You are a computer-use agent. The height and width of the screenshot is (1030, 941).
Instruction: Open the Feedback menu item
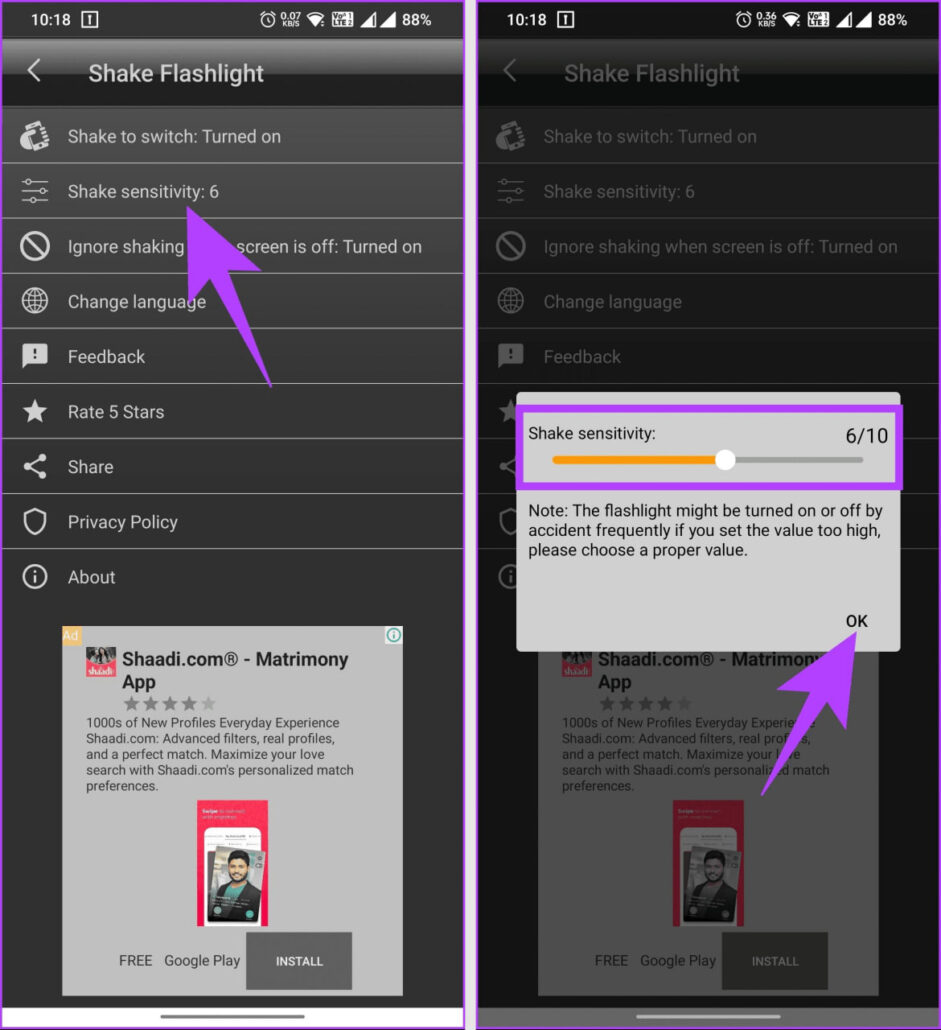tap(232, 357)
